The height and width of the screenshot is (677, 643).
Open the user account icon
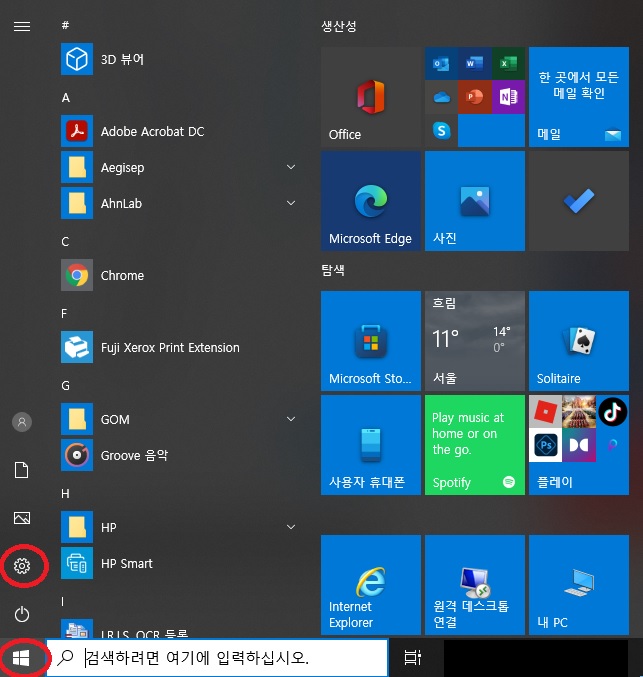pyautogui.click(x=22, y=422)
